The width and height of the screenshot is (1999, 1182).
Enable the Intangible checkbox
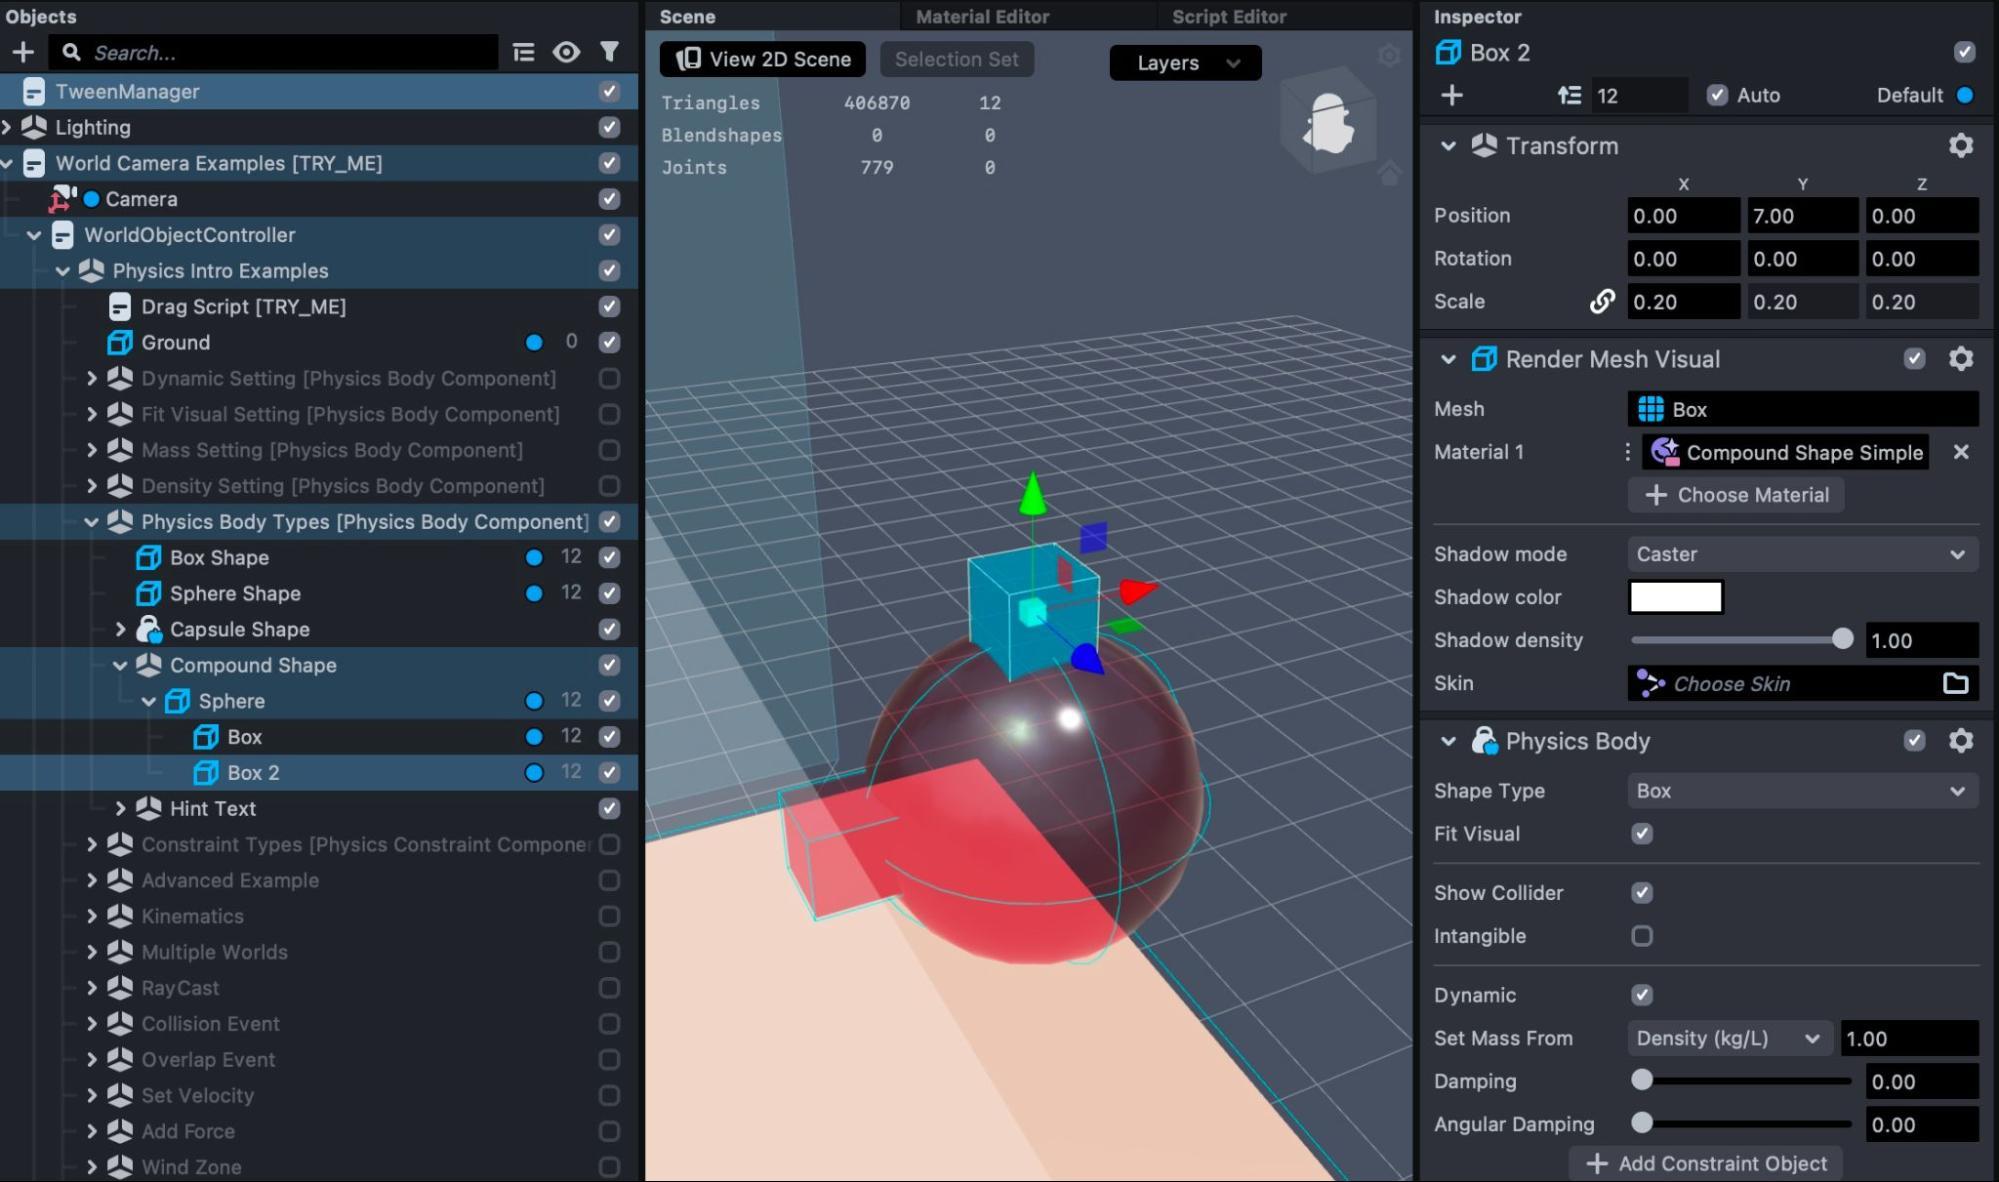coord(1642,936)
